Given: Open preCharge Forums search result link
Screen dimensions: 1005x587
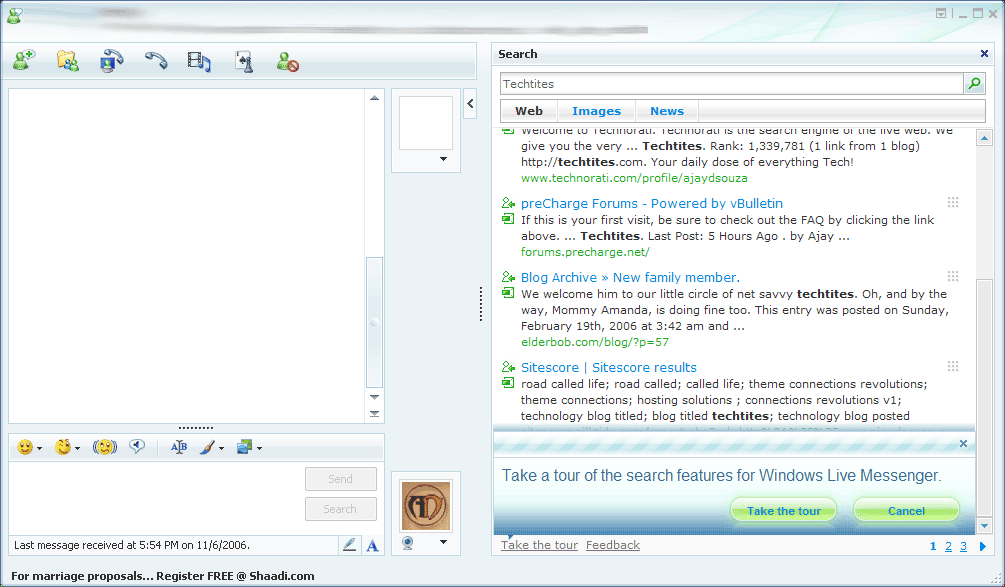Looking at the screenshot, I should [x=652, y=203].
